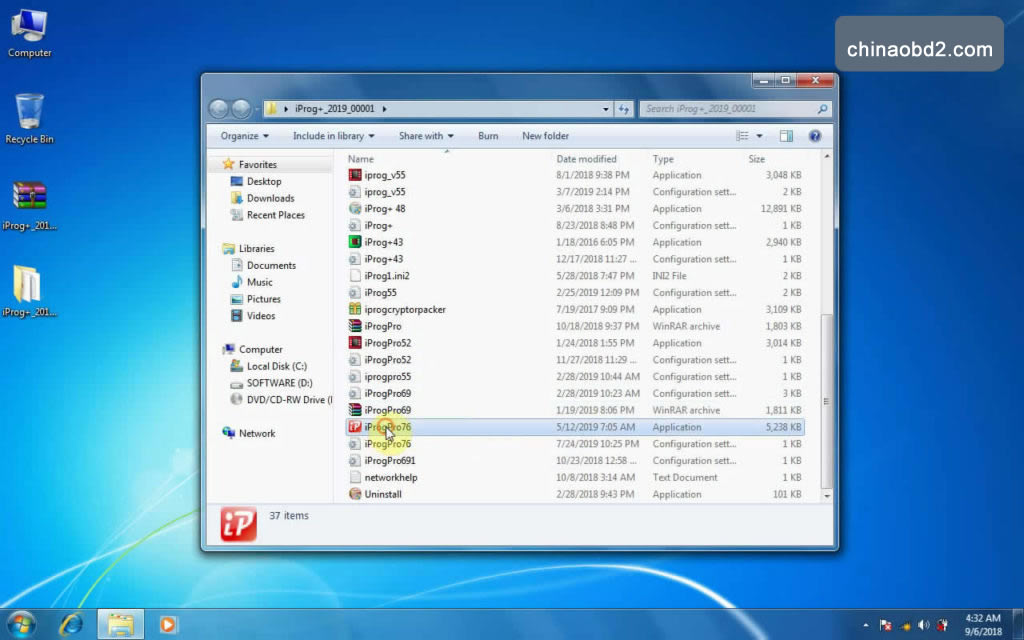Click the Forward navigation arrow
The height and width of the screenshot is (640, 1024).
241,108
